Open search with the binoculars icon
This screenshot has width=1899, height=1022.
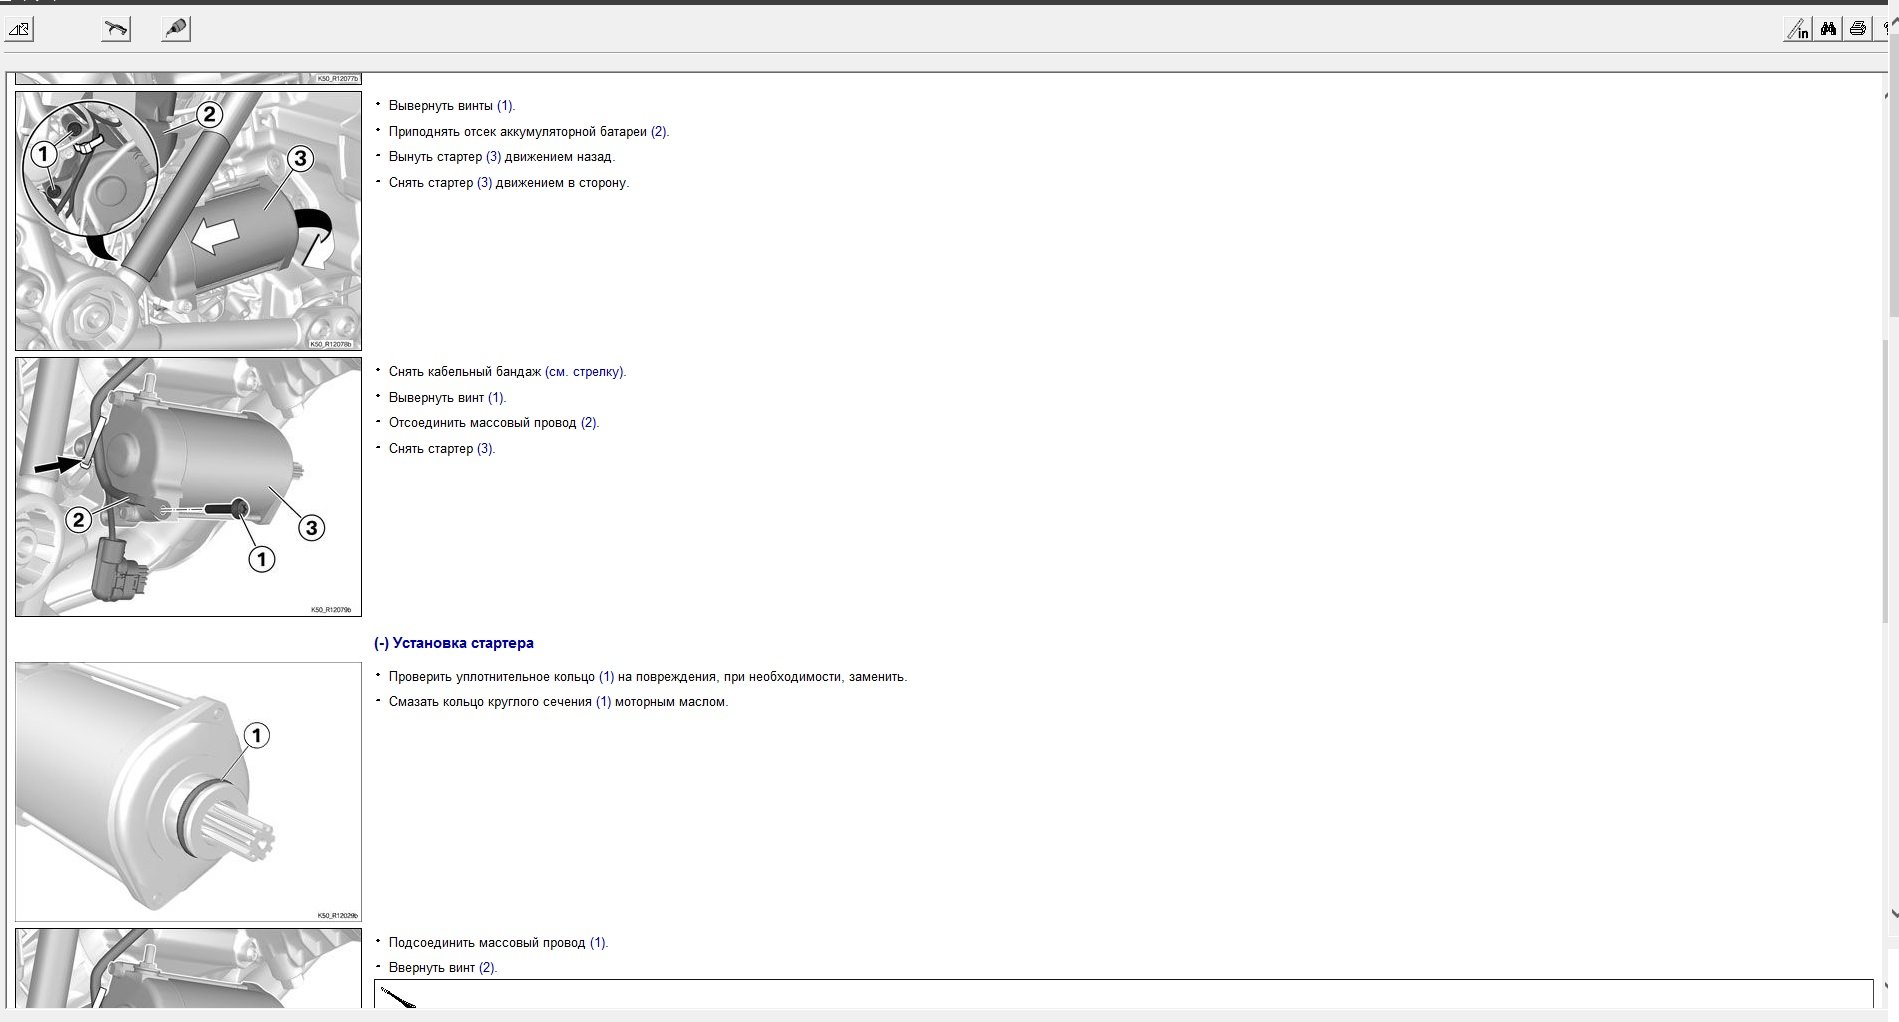(x=1828, y=29)
